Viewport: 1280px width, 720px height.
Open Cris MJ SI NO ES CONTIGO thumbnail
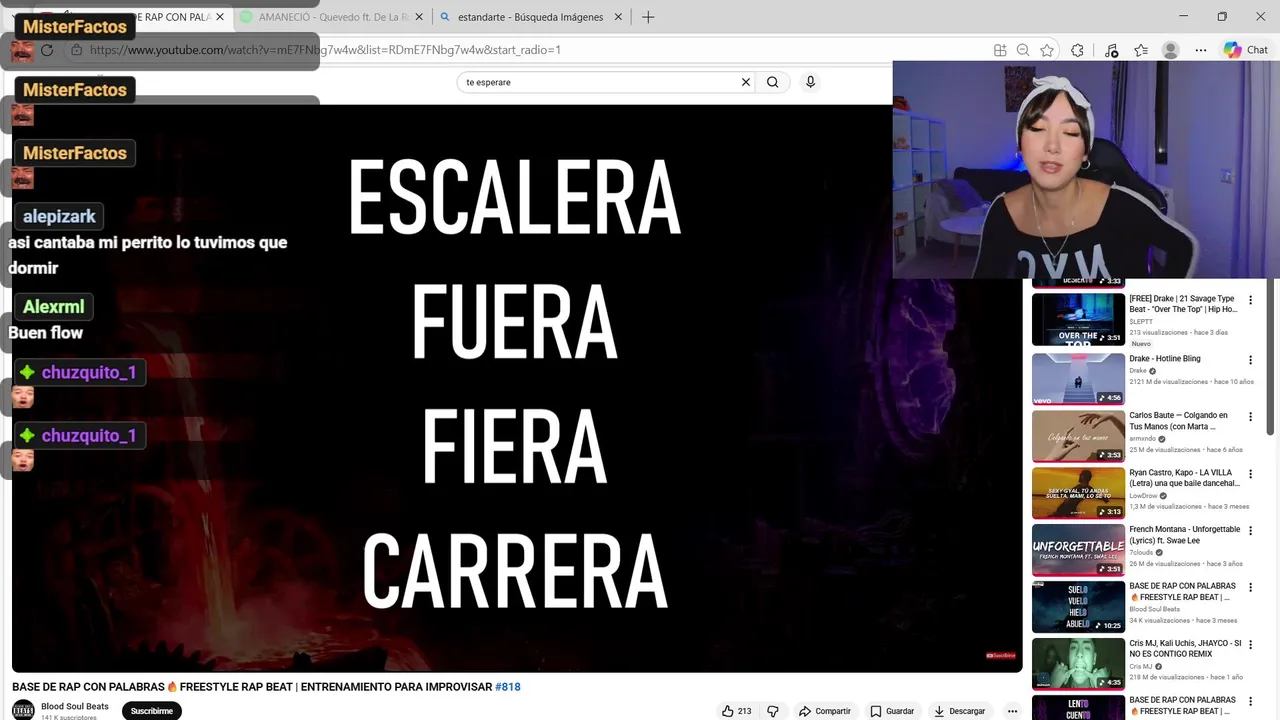[x=1078, y=663]
